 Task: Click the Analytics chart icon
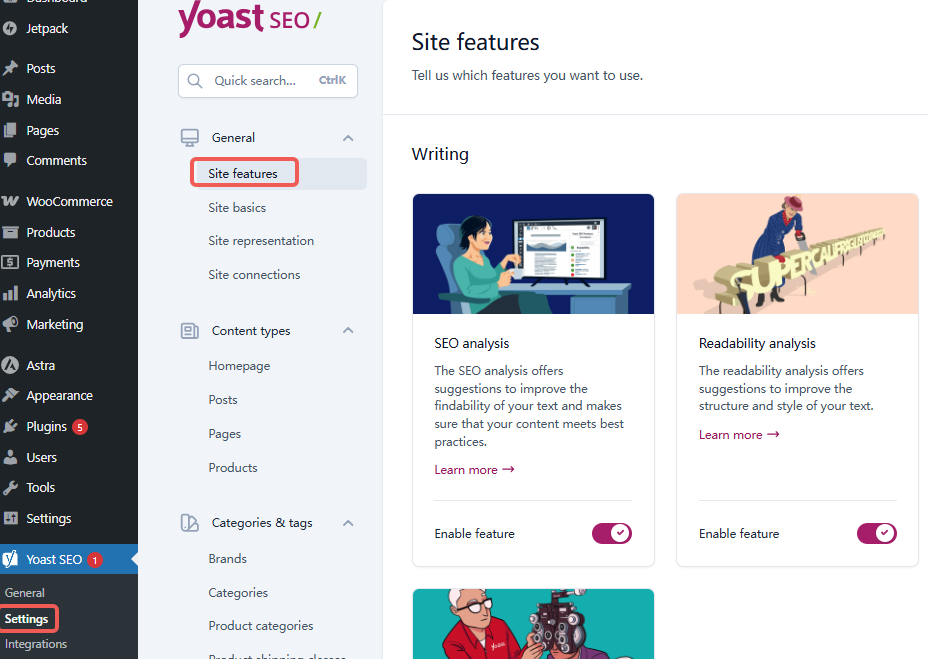(x=12, y=293)
